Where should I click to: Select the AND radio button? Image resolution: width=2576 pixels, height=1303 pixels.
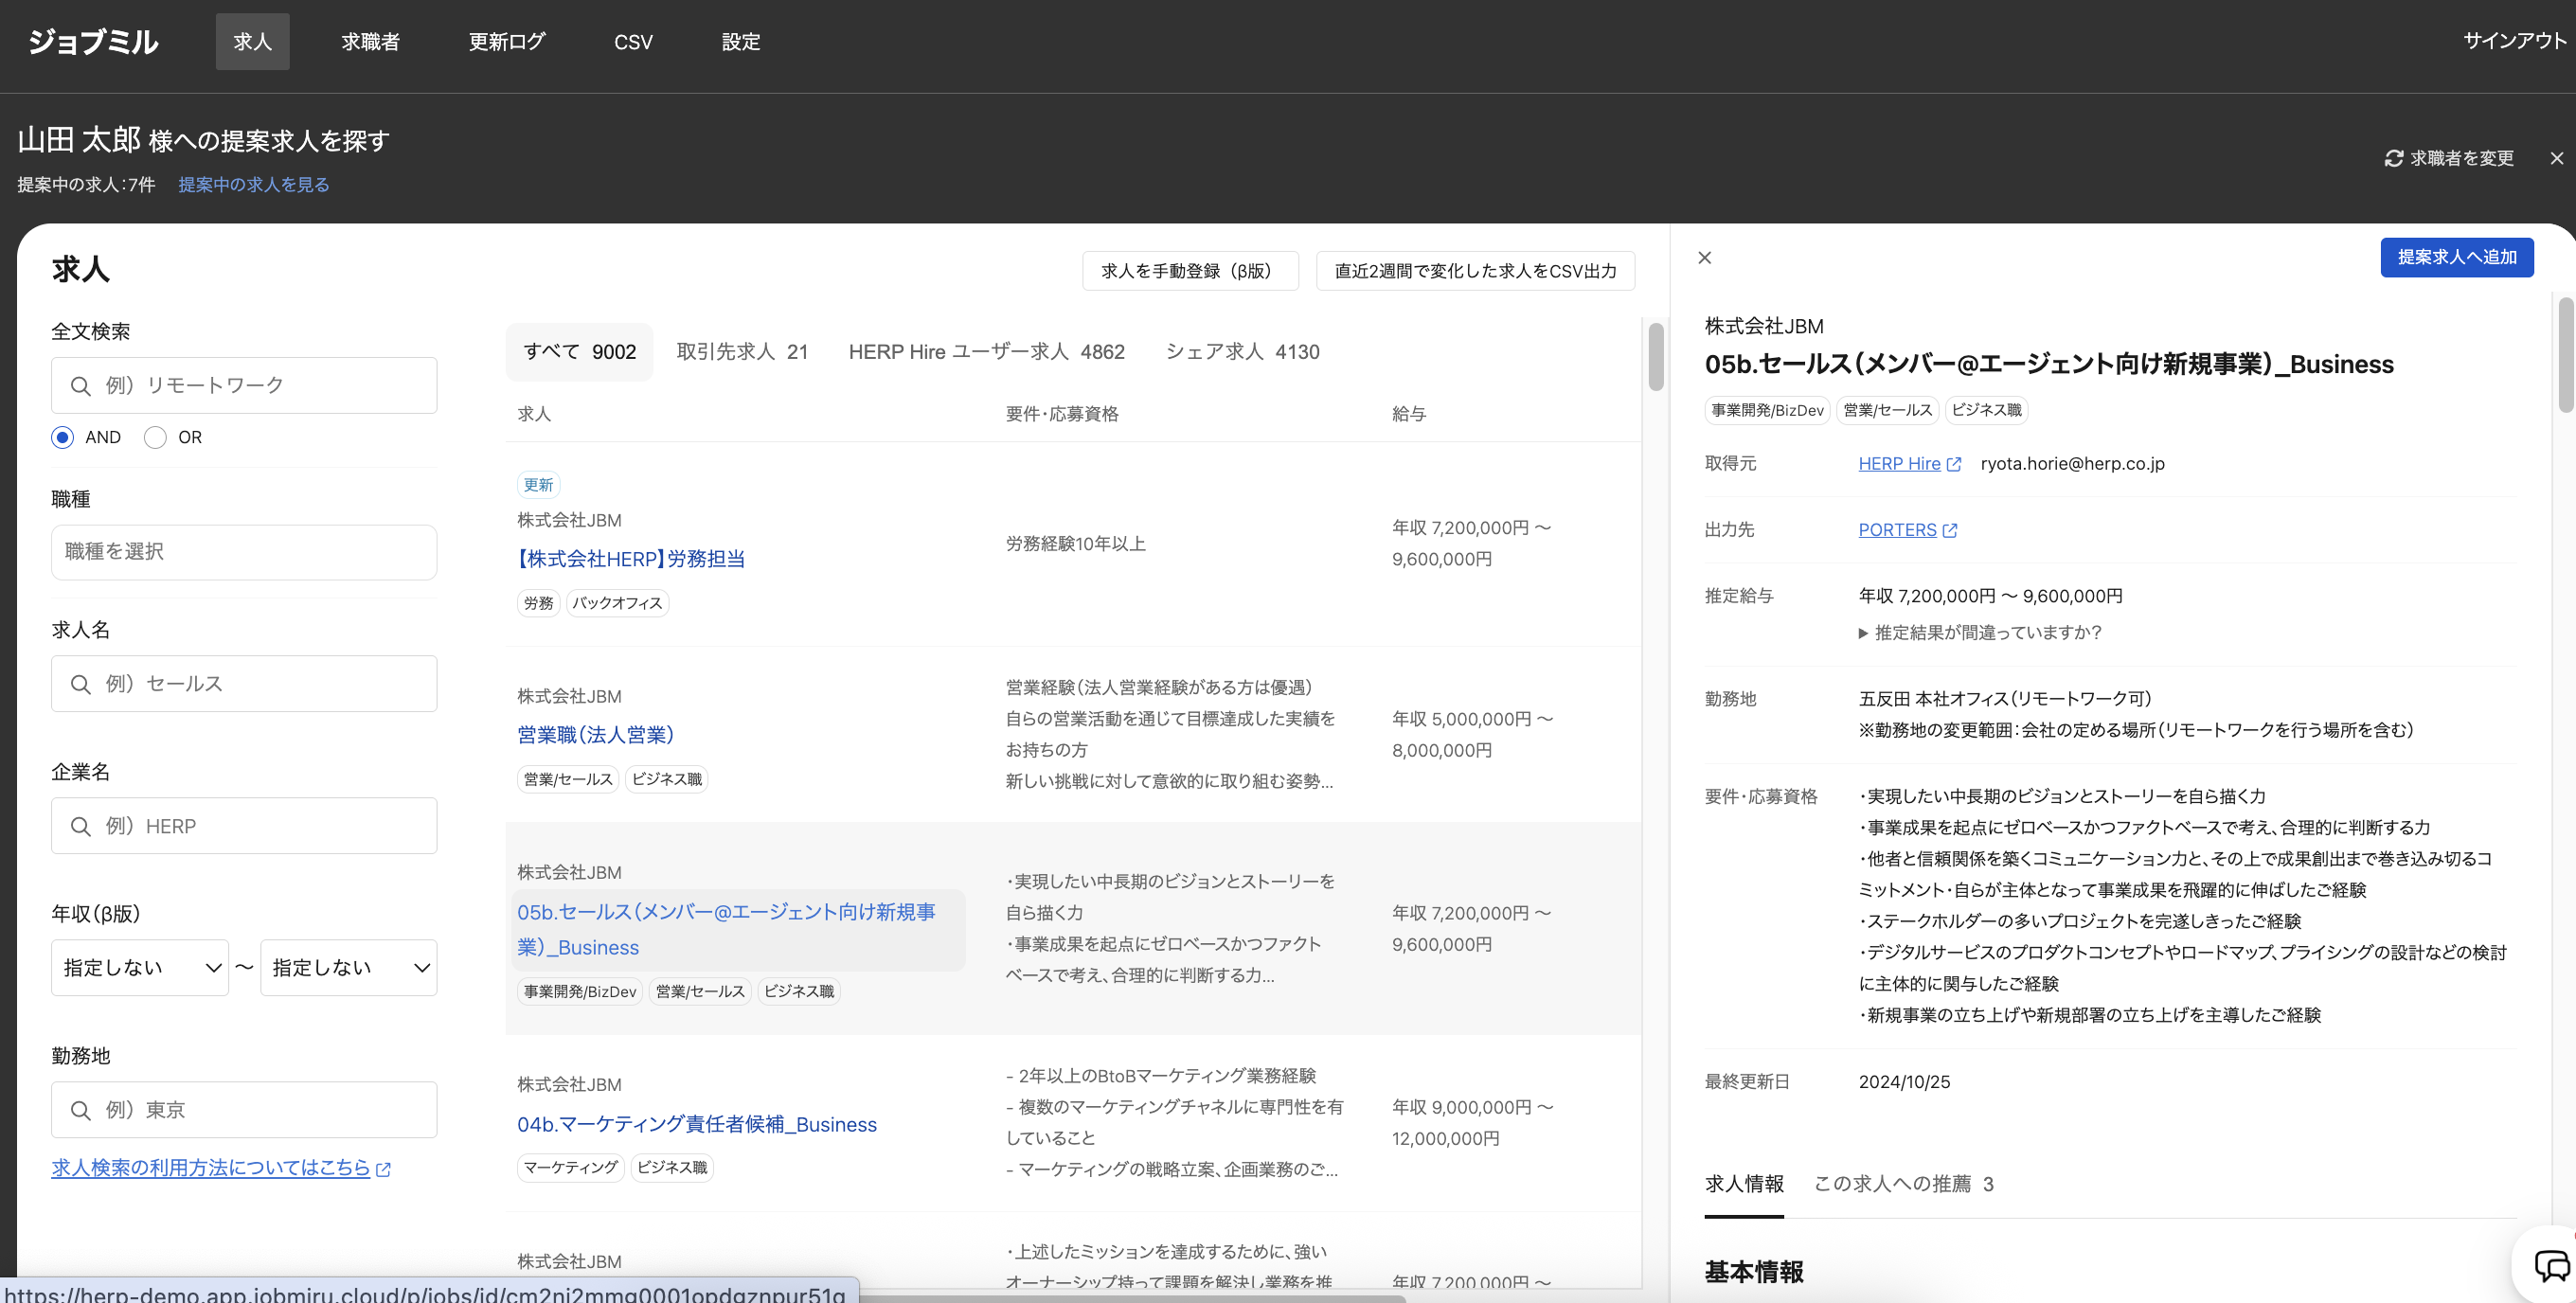(63, 437)
